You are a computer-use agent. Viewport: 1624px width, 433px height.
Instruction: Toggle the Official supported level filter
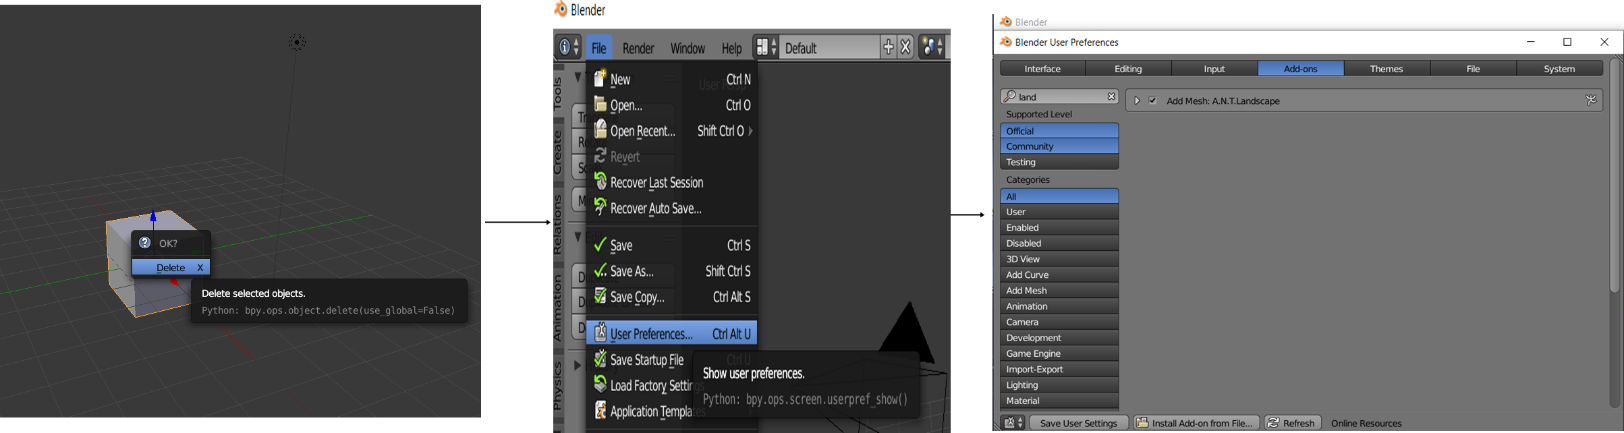tap(1059, 130)
